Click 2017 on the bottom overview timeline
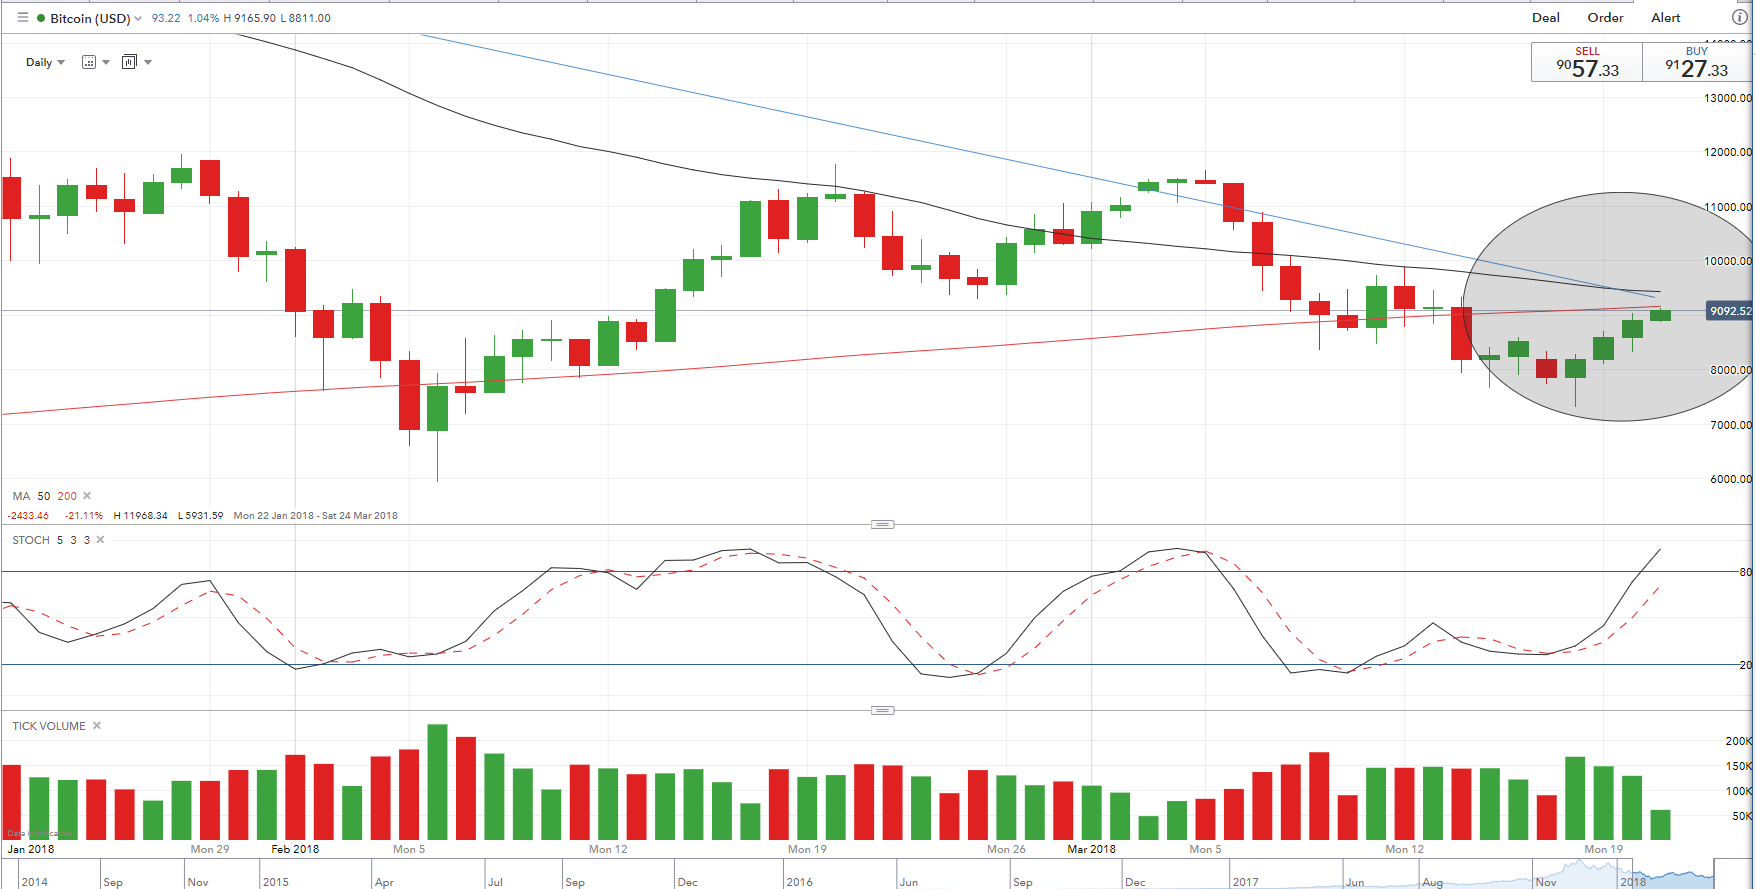The height and width of the screenshot is (889, 1756). point(1245,882)
